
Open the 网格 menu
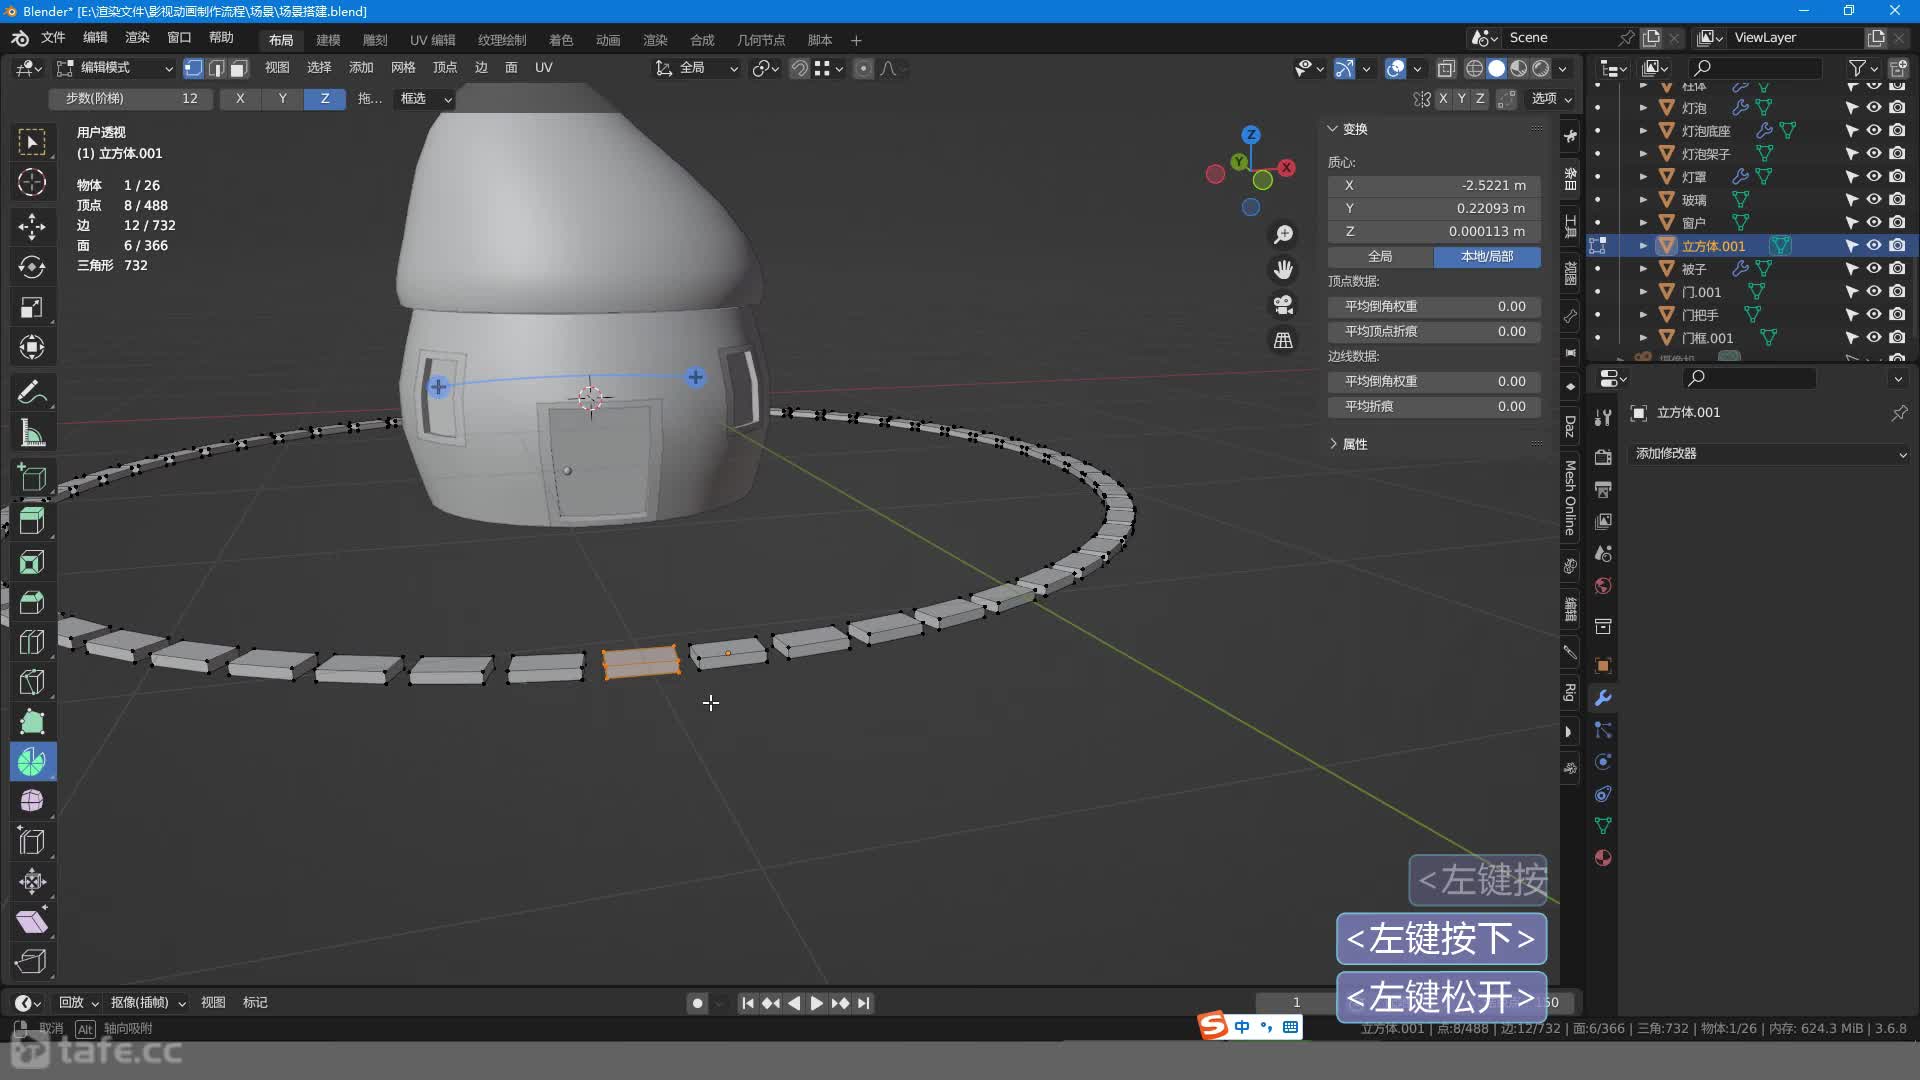click(403, 68)
